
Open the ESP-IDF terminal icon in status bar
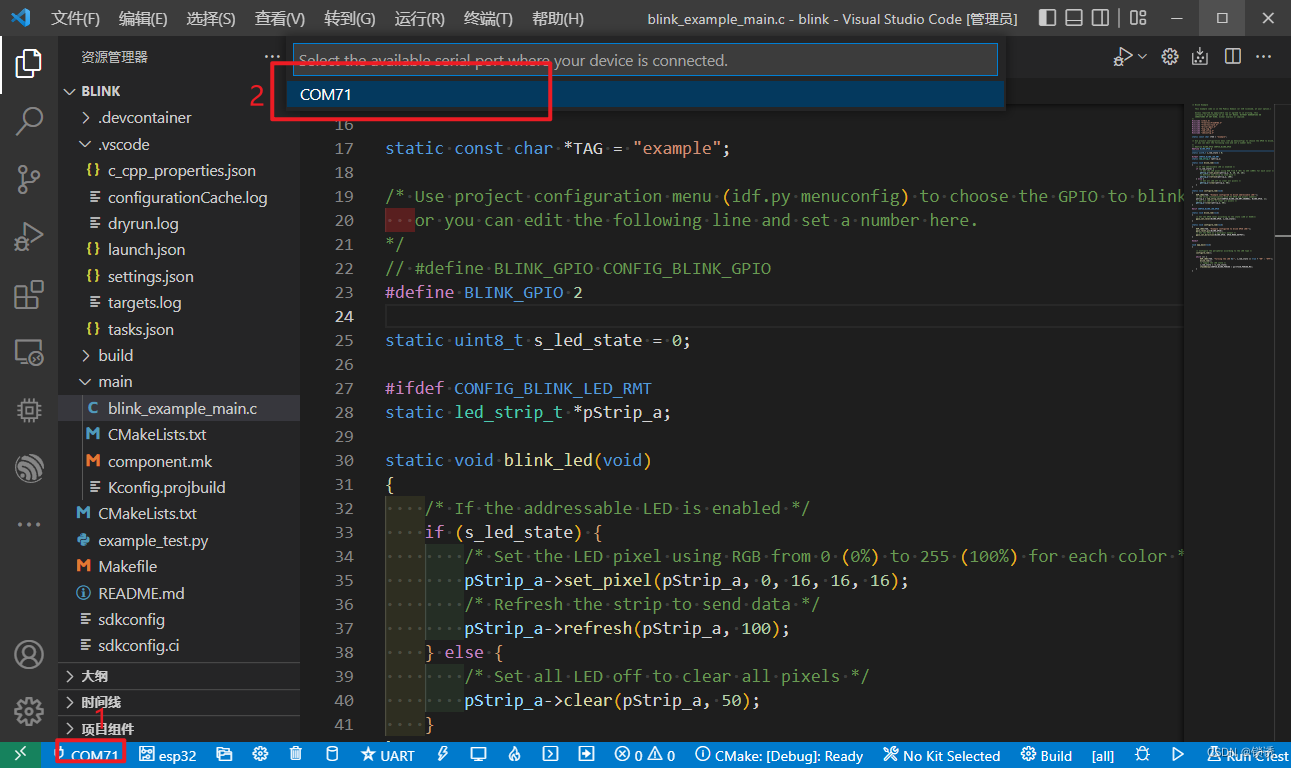pyautogui.click(x=550, y=755)
